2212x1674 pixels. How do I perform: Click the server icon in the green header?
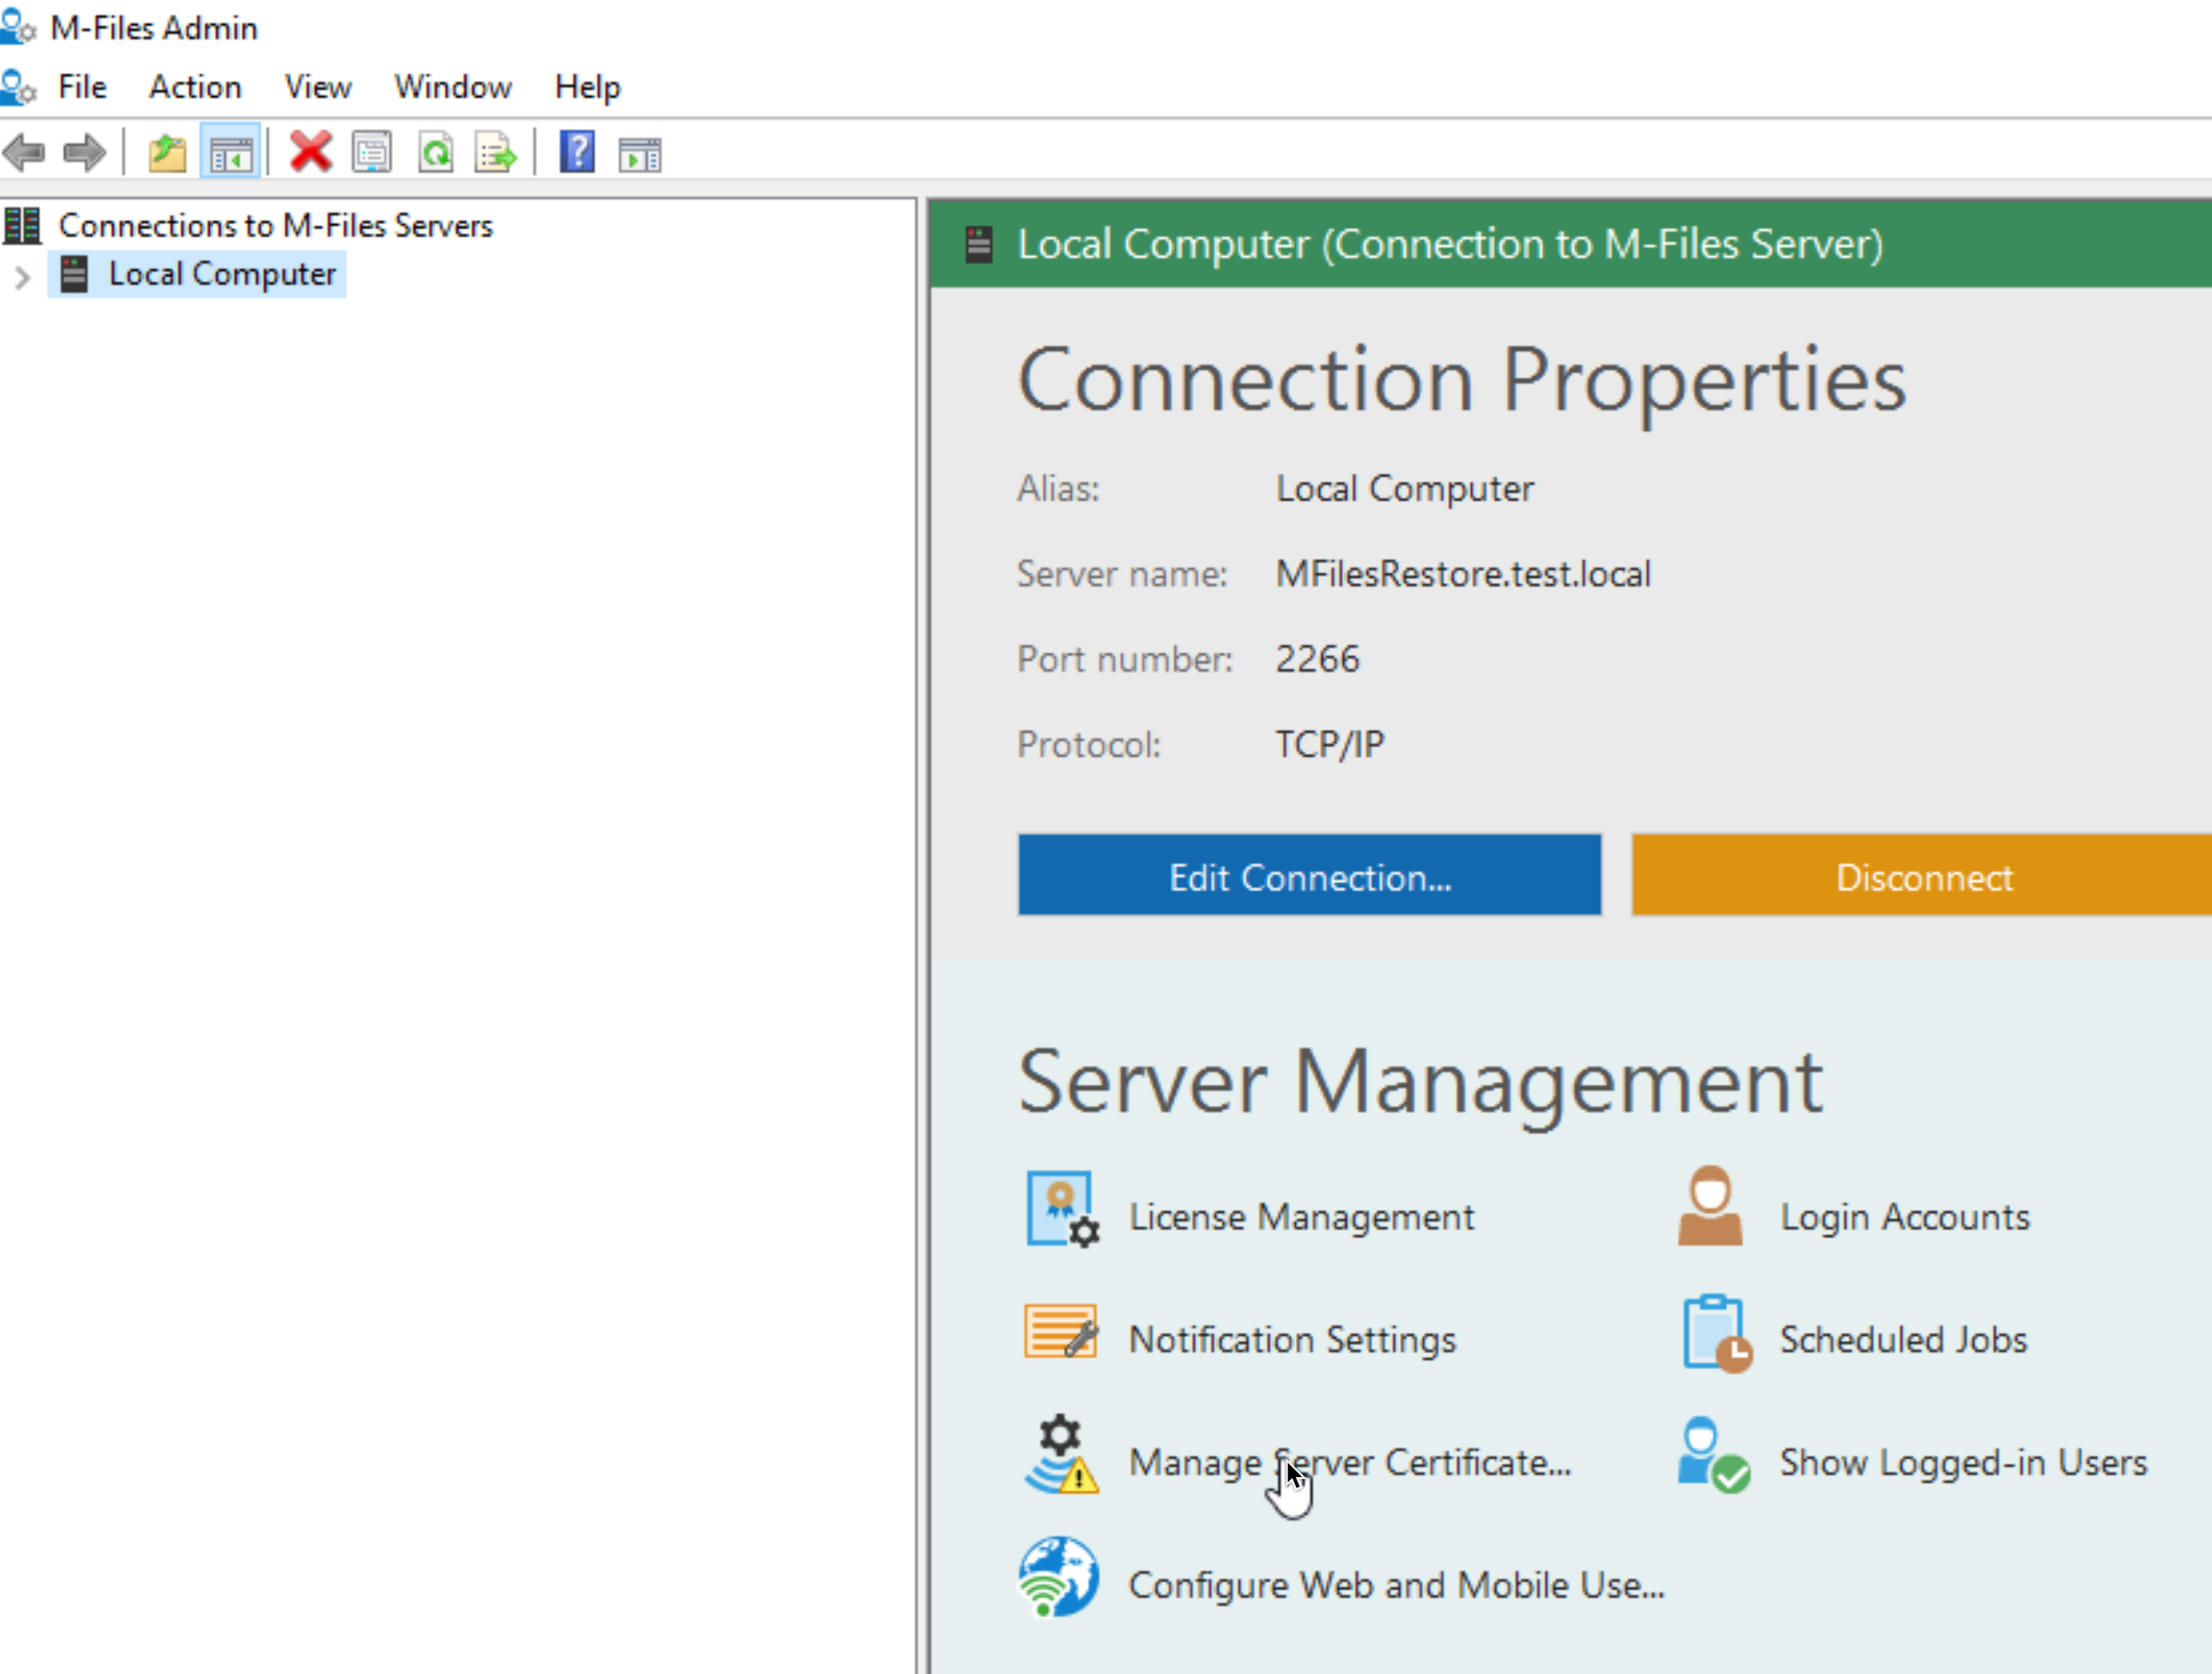click(979, 244)
